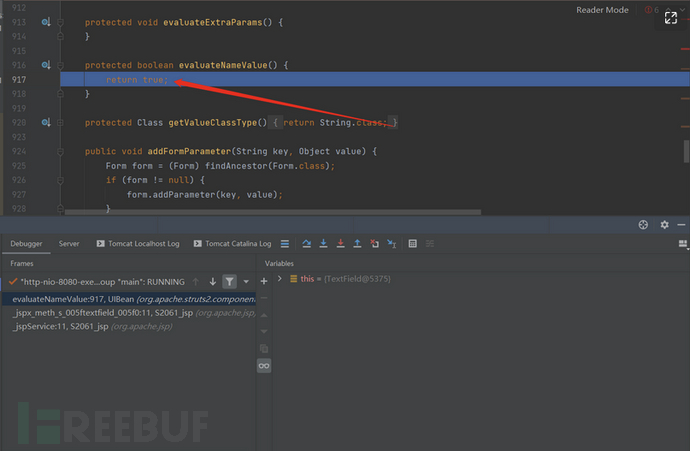This screenshot has width=690, height=451.
Task: Click the editor horizontal scrollbar
Action: [x=273, y=212]
